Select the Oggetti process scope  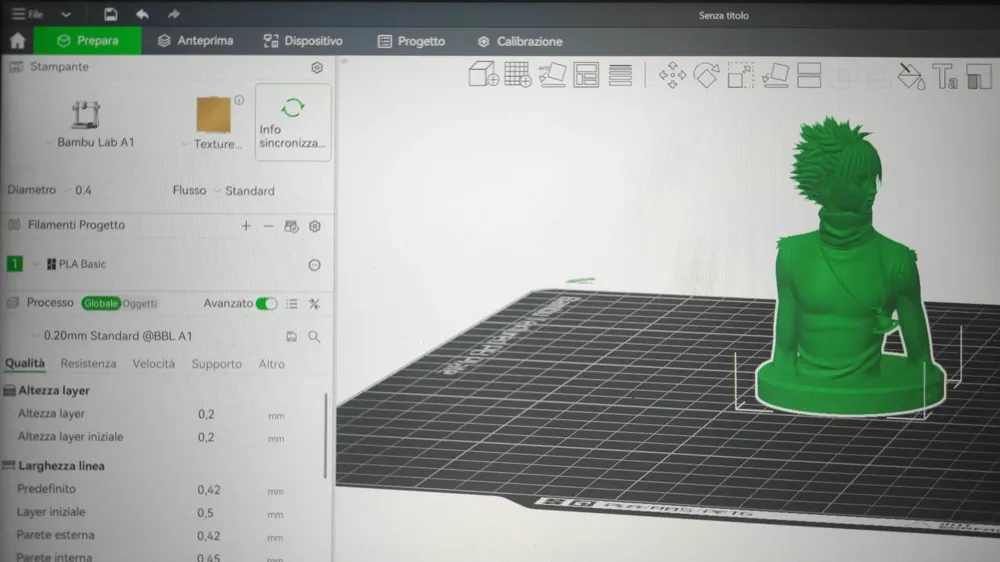(140, 304)
